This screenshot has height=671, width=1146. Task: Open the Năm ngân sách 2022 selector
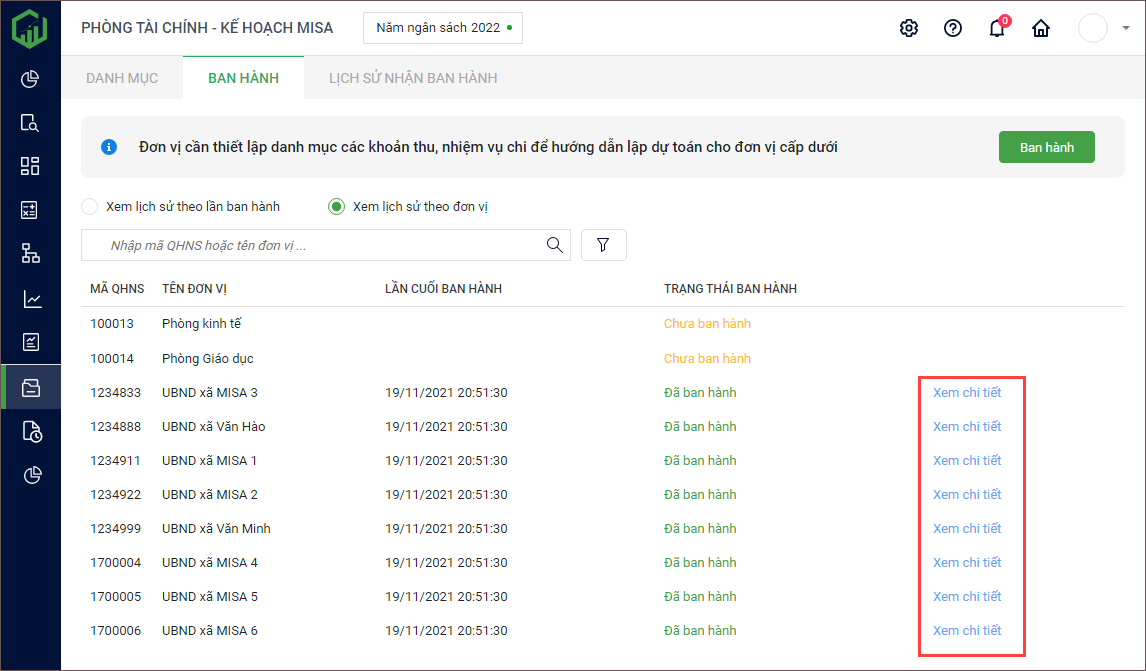[x=443, y=28]
